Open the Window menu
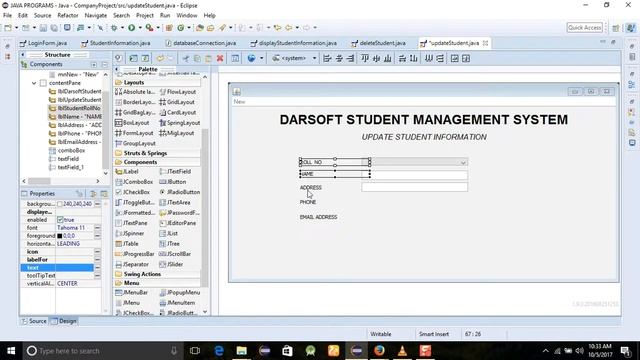The image size is (640, 360). (x=187, y=16)
